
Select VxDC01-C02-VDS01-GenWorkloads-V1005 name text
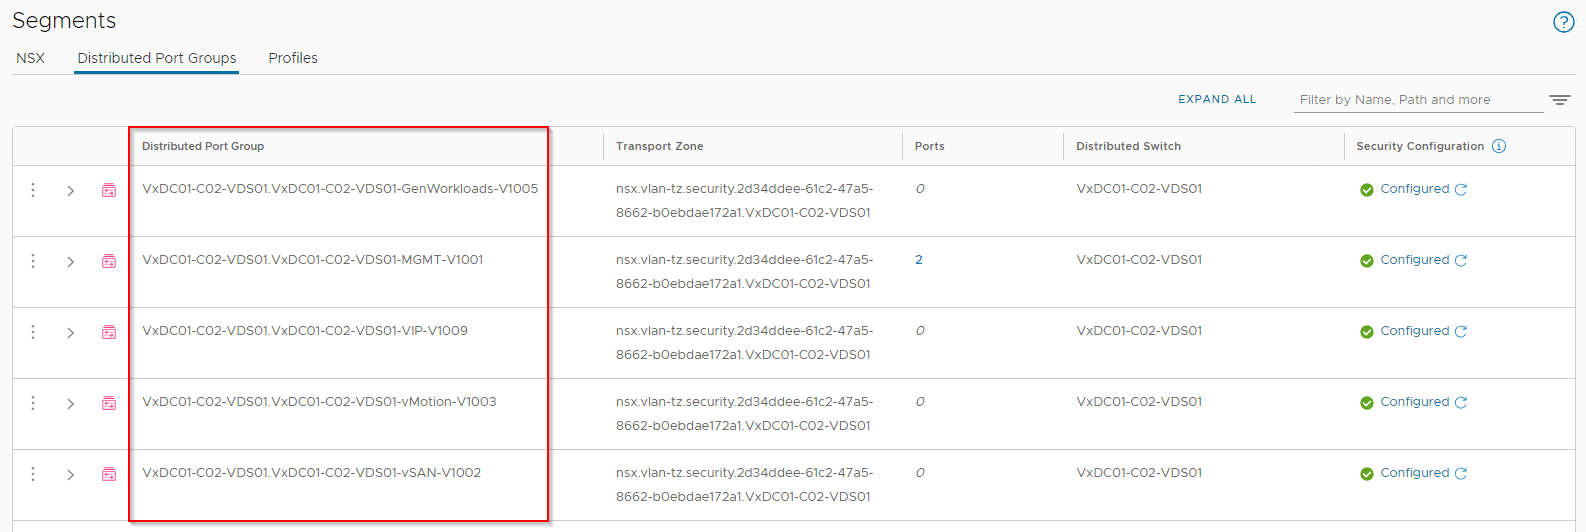(x=340, y=189)
